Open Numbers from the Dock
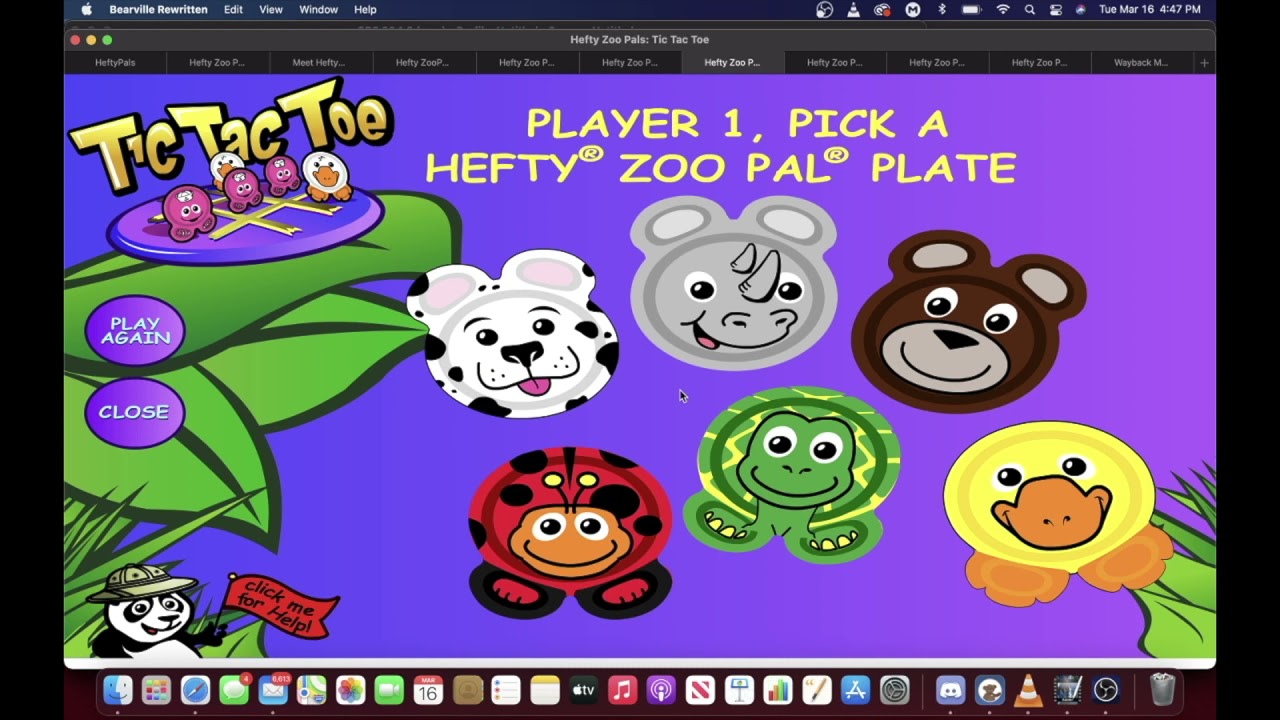 coord(777,689)
